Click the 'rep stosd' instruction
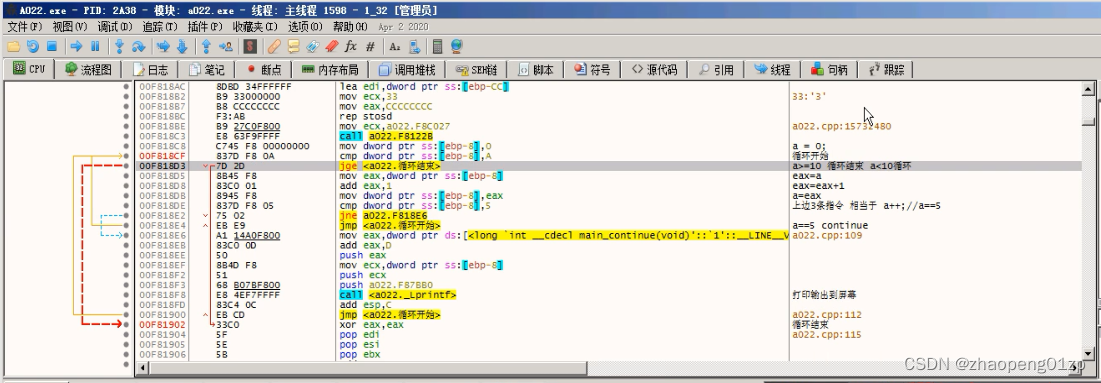Viewport: 1101px width, 383px height. (365, 117)
